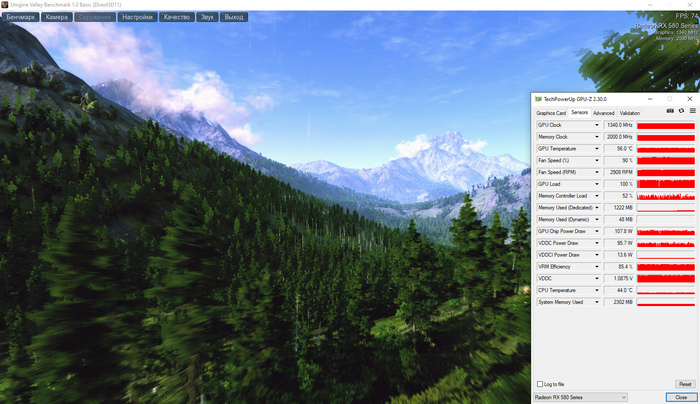Open the Memory Used (Dynamic) dropdown

click(x=596, y=220)
